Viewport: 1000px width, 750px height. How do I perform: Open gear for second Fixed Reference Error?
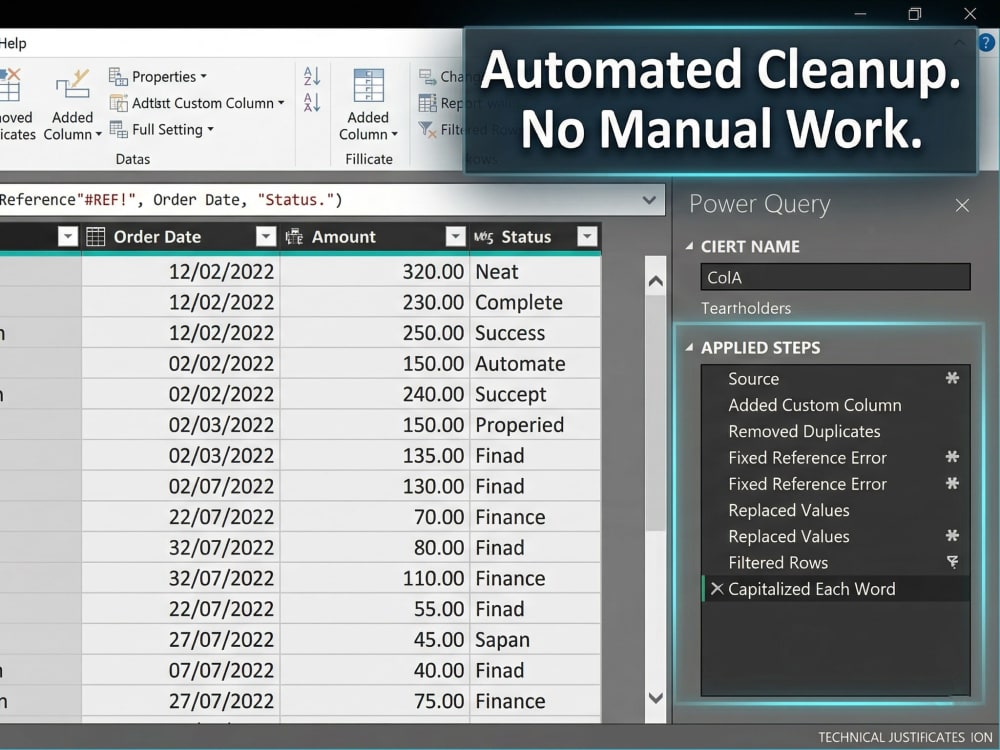click(952, 483)
